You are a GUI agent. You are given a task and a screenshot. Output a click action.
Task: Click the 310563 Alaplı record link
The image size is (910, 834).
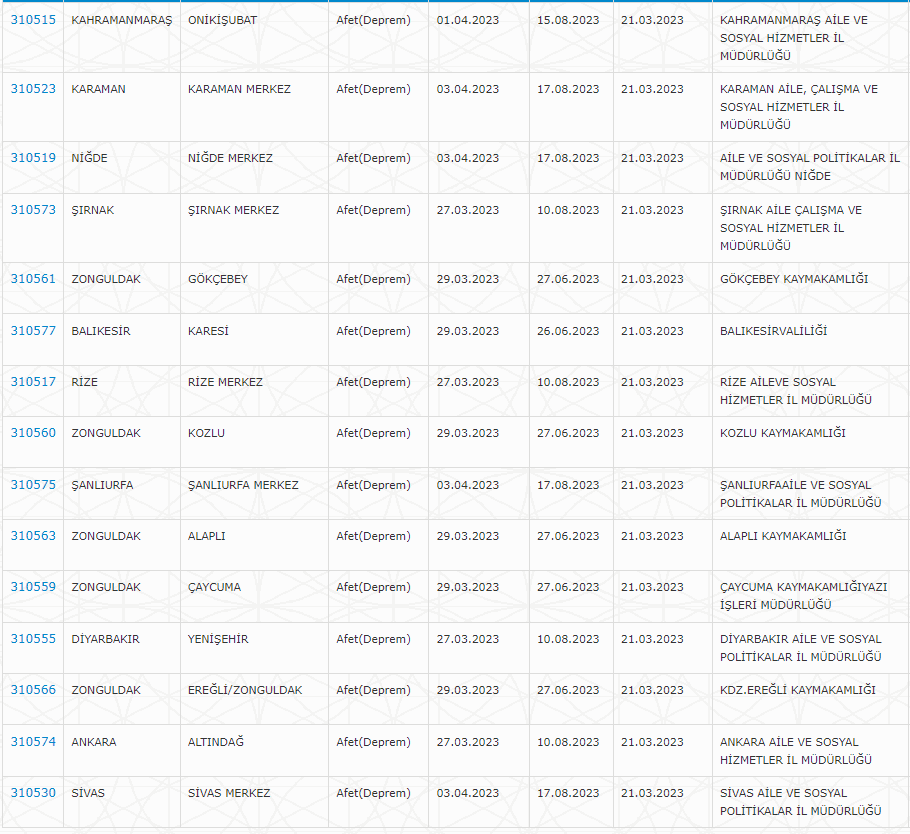[33, 536]
